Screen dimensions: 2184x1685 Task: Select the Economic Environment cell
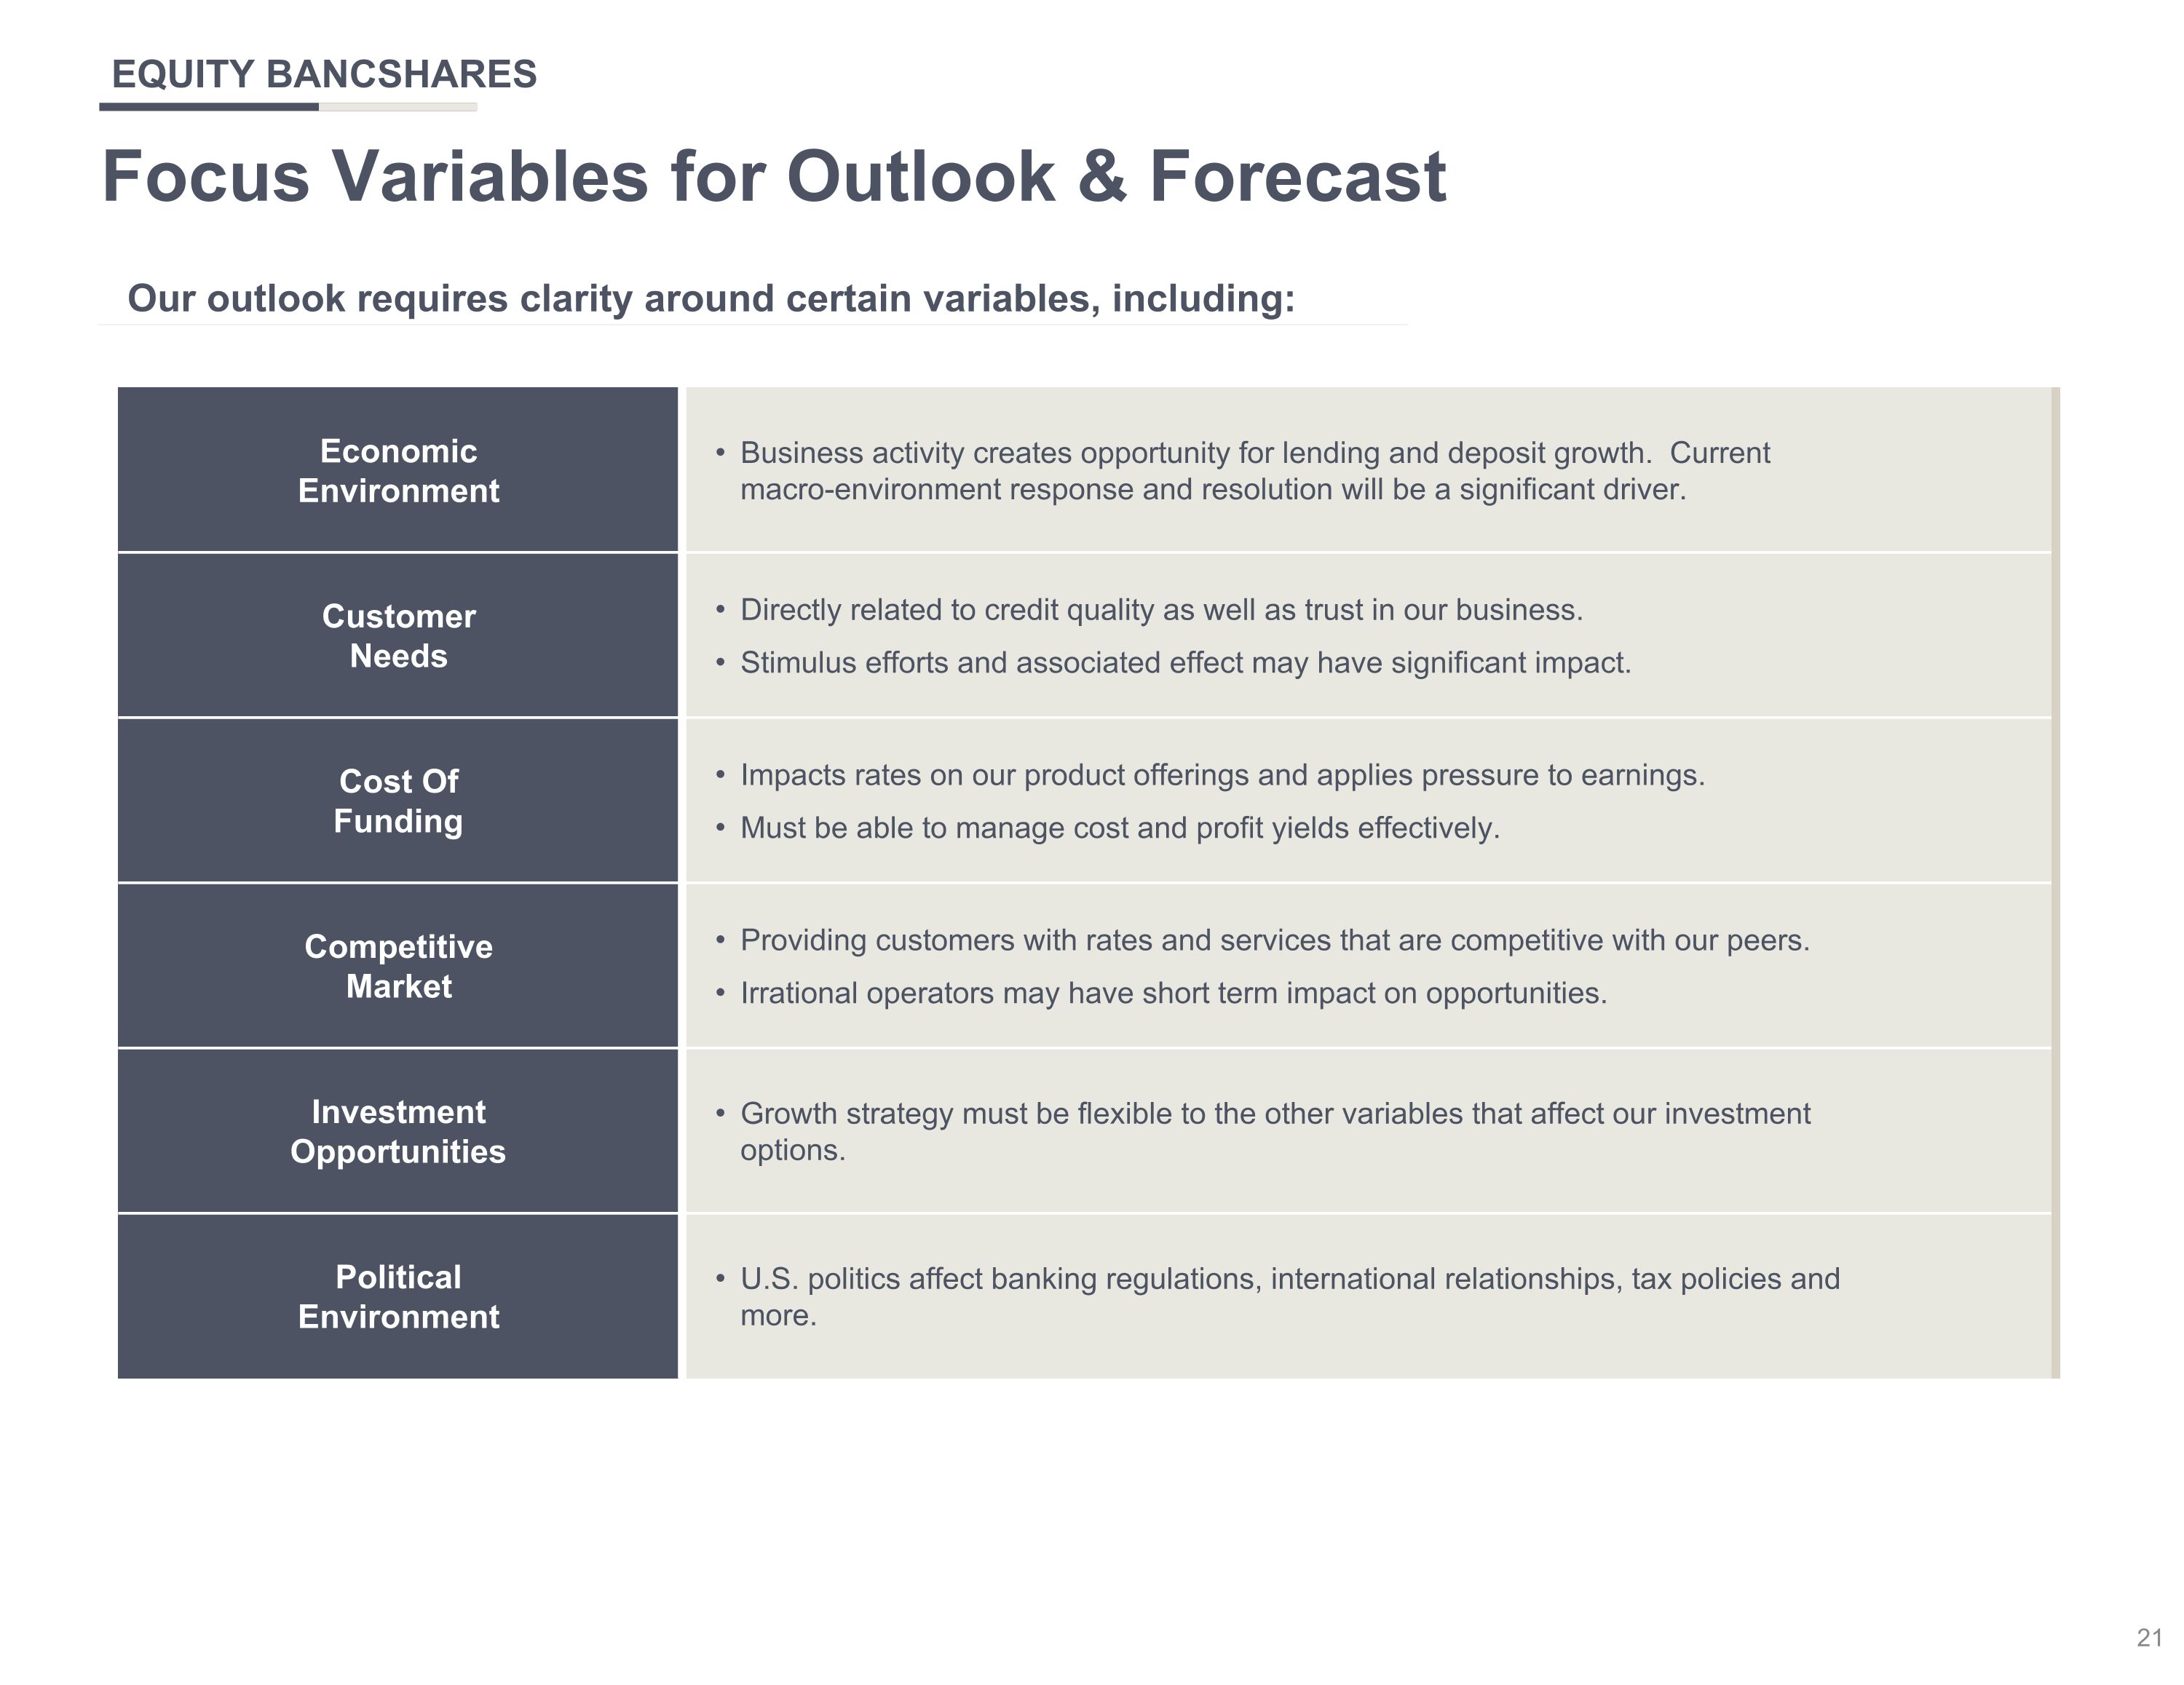point(398,470)
